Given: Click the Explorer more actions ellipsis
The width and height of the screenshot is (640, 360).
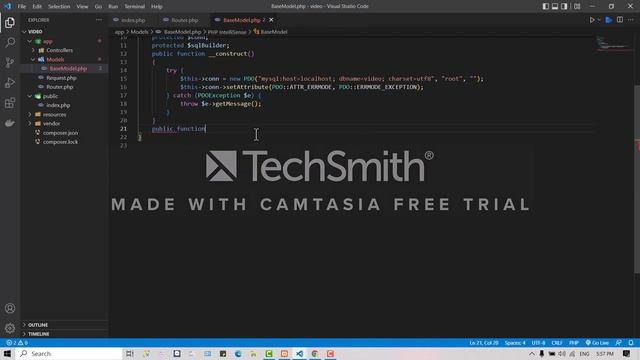Looking at the screenshot, I should pos(99,20).
